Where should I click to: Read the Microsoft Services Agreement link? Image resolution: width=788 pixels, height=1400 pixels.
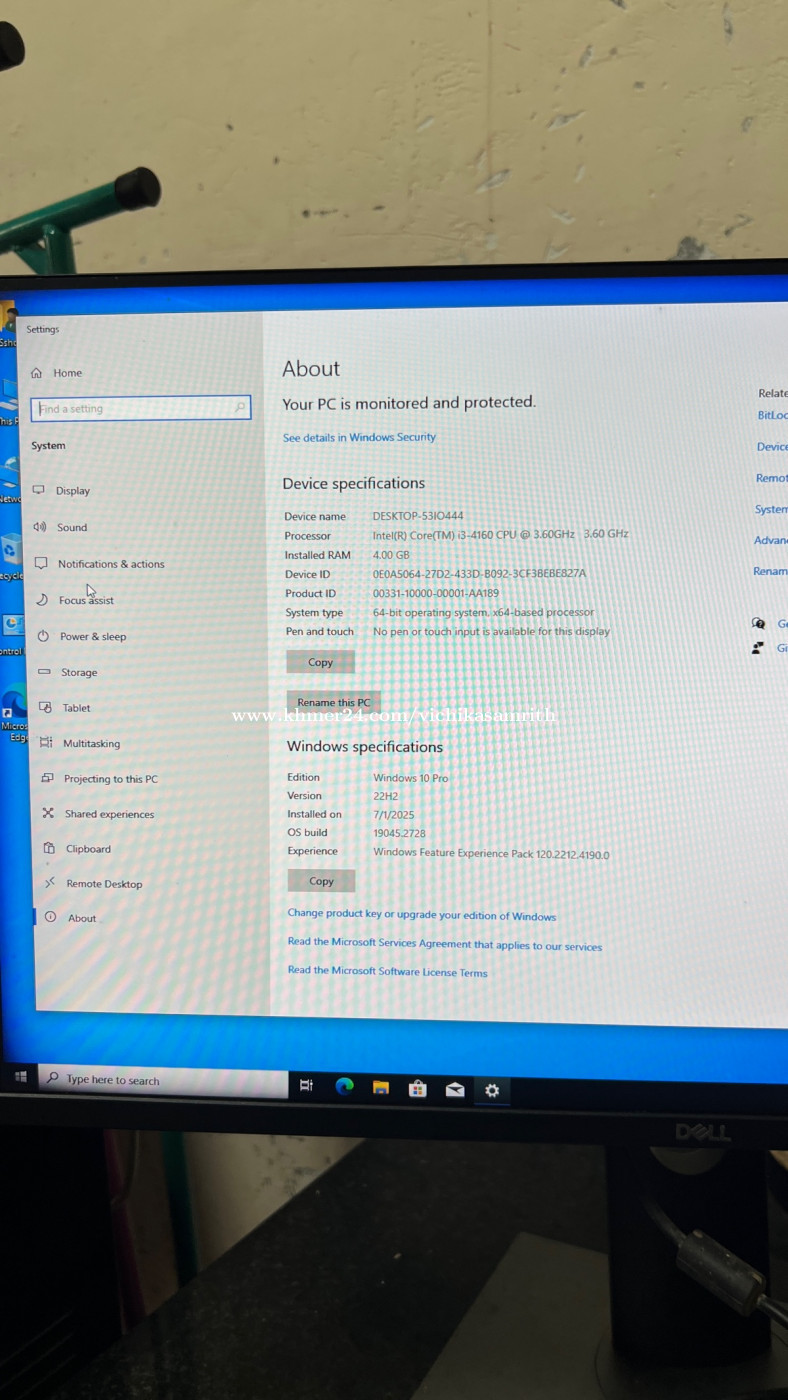coord(445,944)
